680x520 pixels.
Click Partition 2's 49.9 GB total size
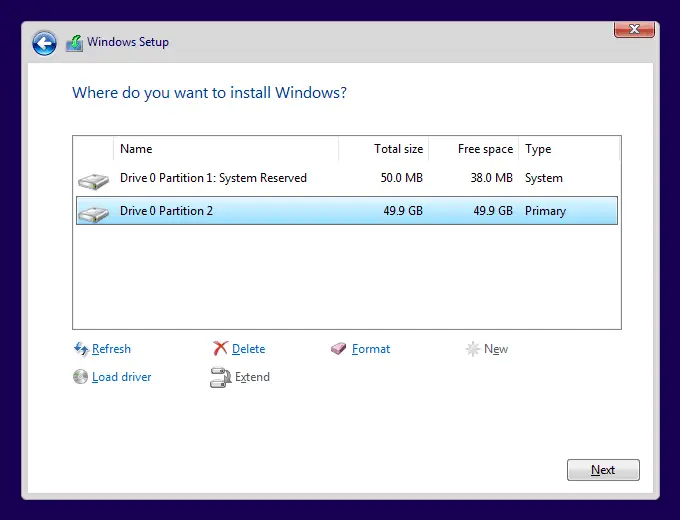click(x=403, y=211)
